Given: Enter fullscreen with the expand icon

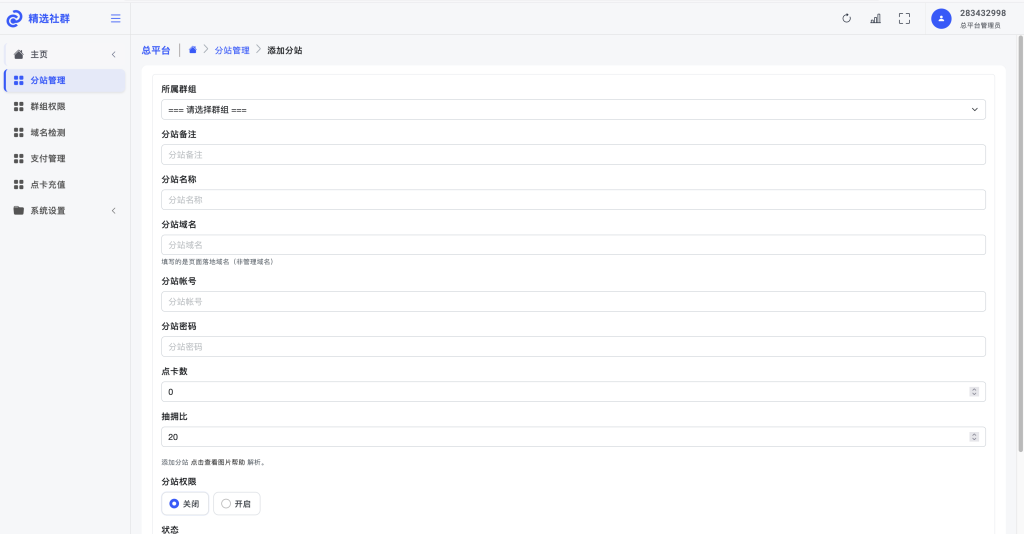Looking at the screenshot, I should (x=904, y=18).
